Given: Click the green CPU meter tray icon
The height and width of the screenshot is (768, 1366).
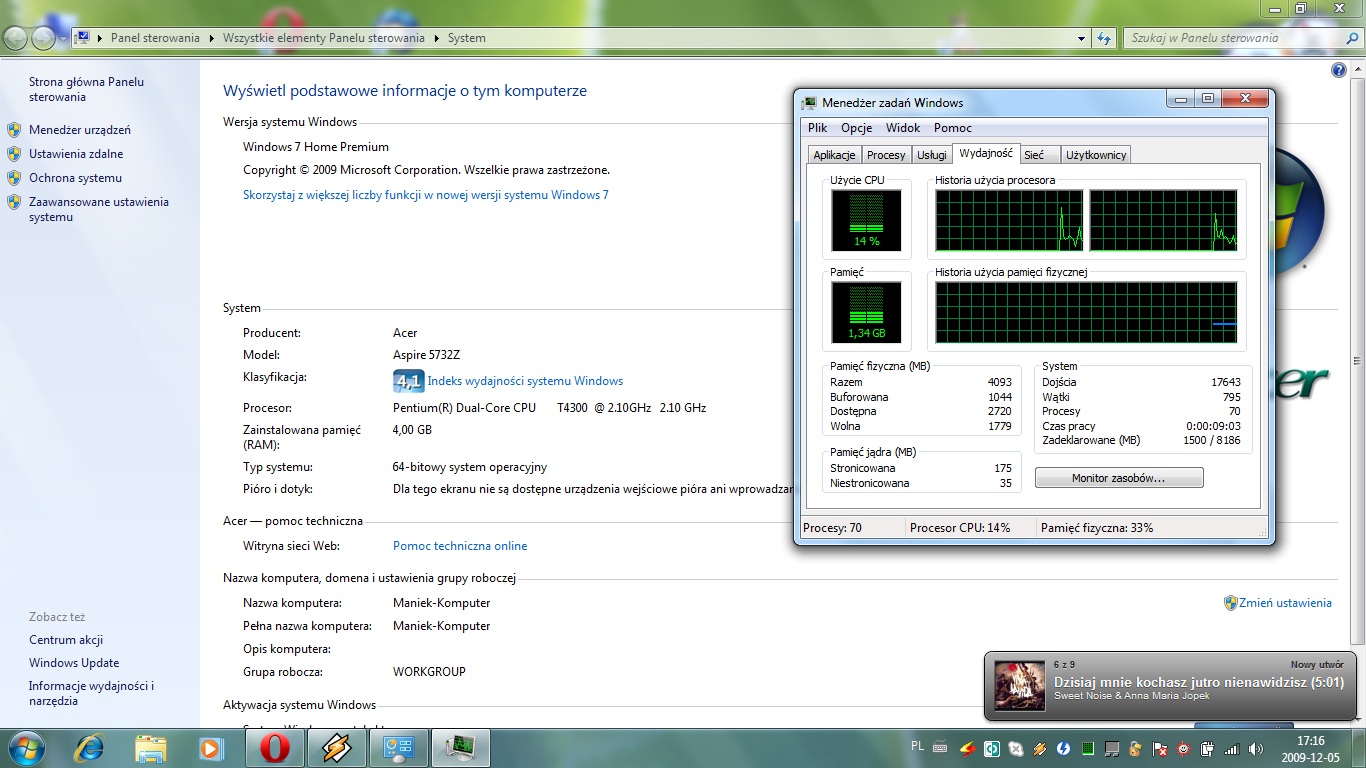Looking at the screenshot, I should 1088,748.
